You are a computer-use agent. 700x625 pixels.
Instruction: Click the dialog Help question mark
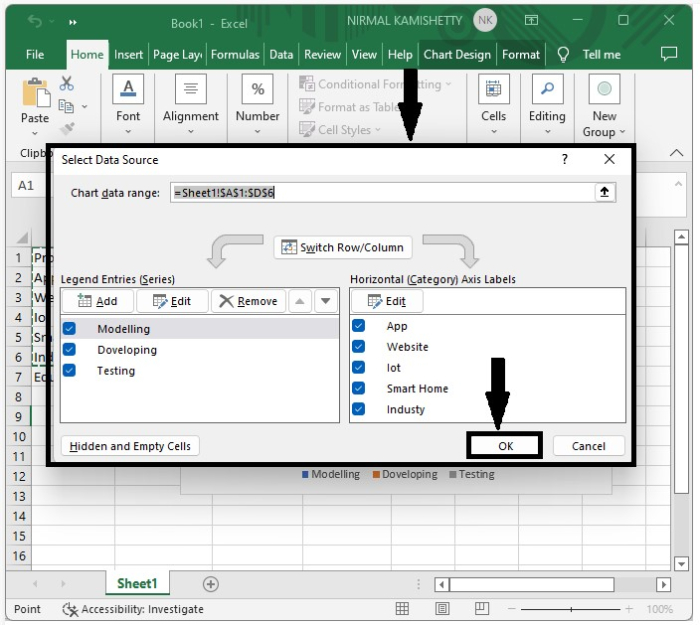[x=565, y=159]
